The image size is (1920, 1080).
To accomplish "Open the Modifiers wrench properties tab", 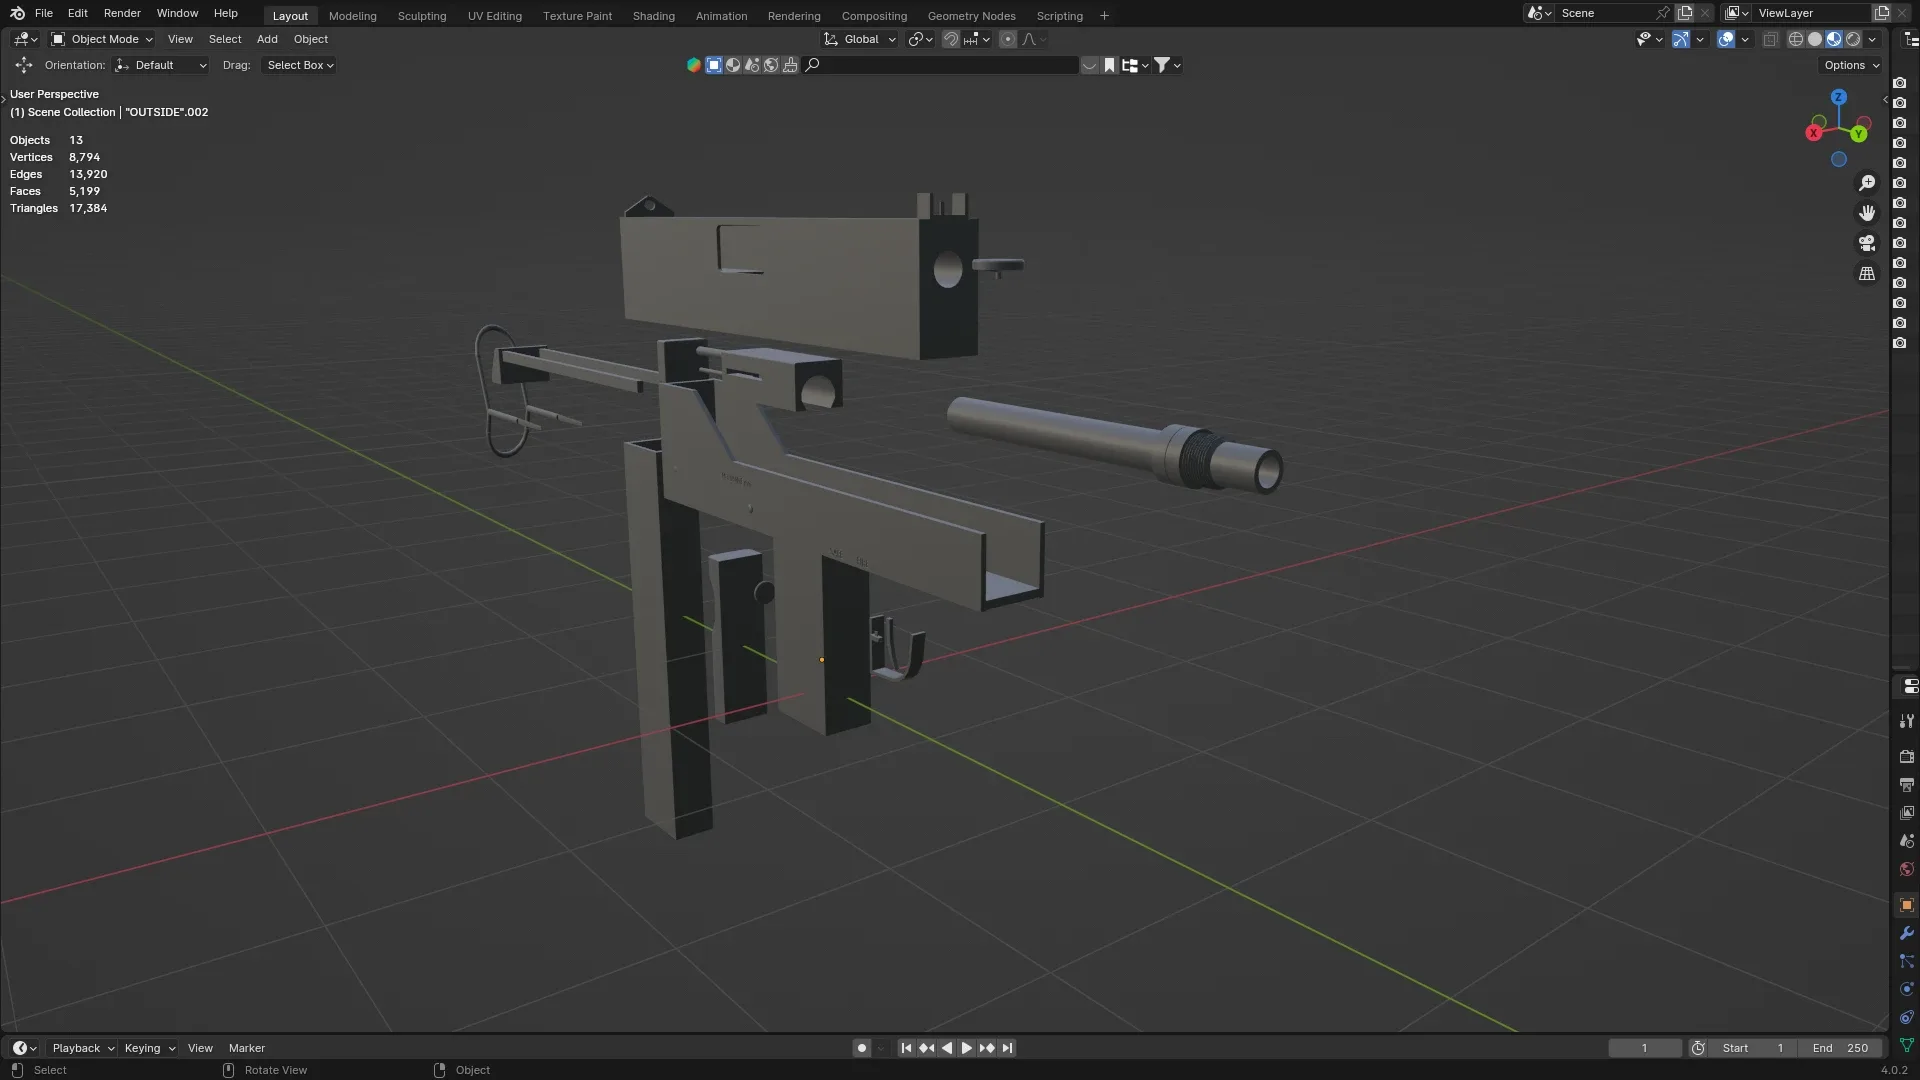I will tap(1907, 933).
